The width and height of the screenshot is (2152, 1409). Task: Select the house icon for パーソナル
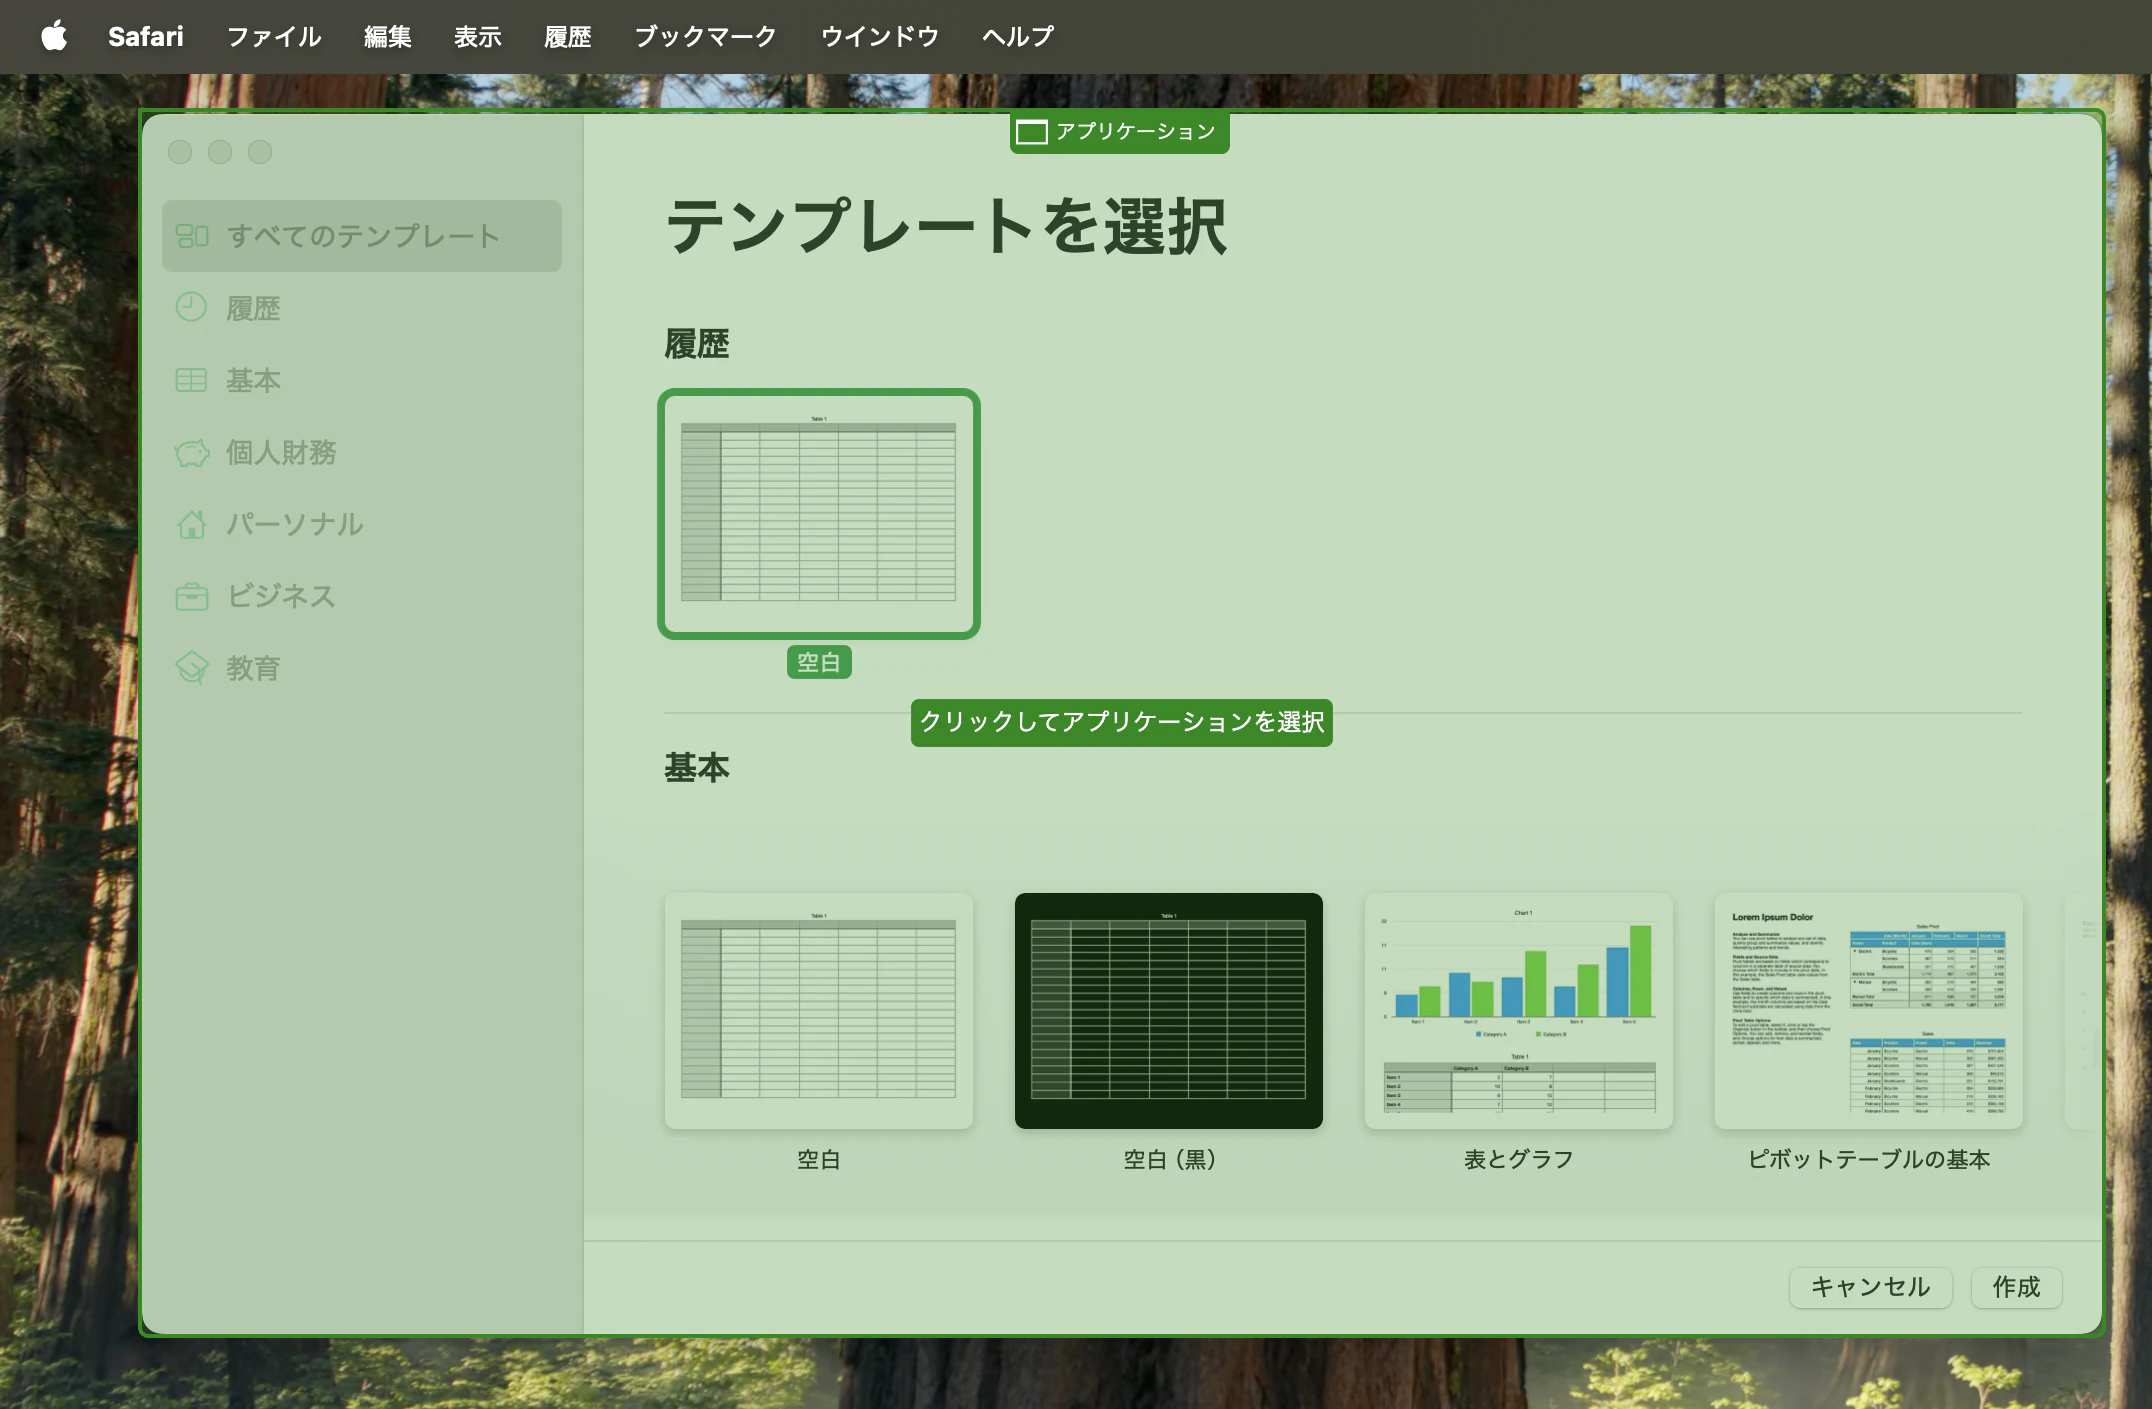[x=191, y=524]
